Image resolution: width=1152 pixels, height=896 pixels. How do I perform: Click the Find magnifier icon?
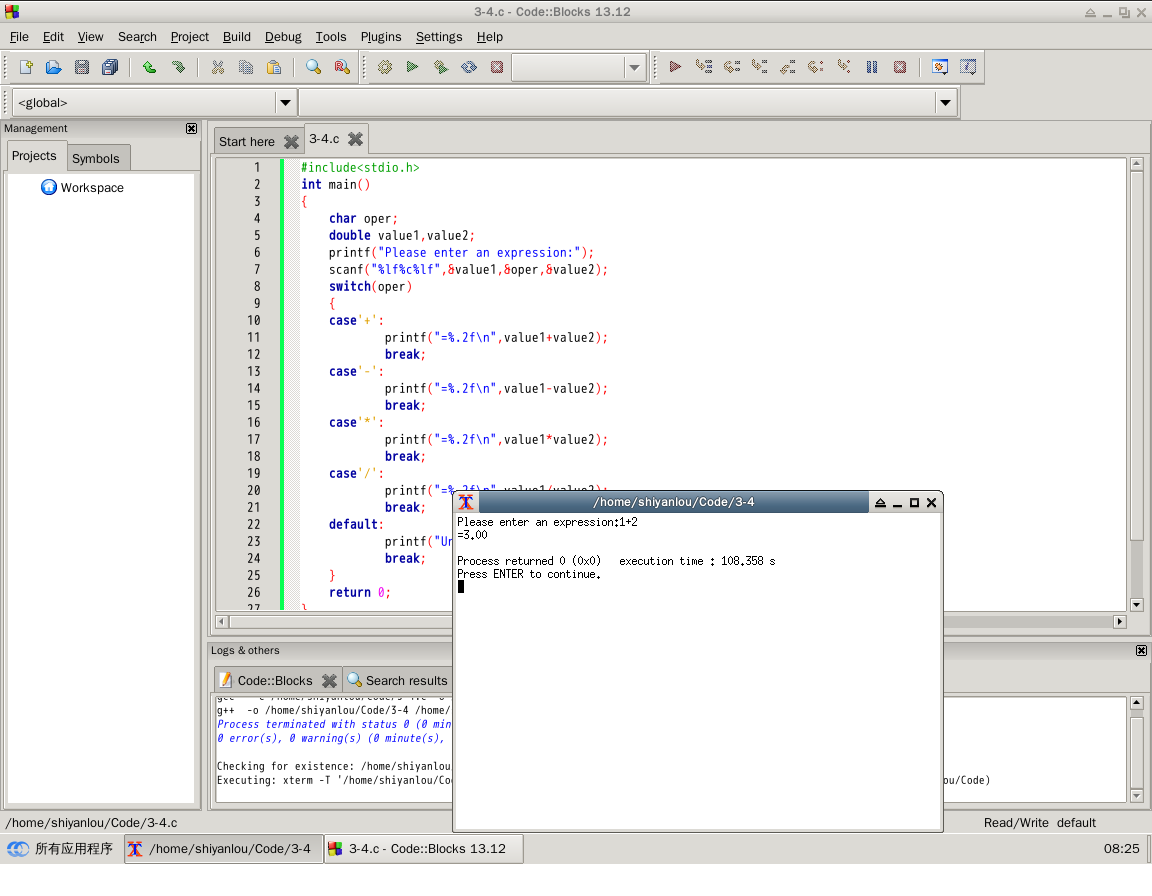tap(313, 67)
